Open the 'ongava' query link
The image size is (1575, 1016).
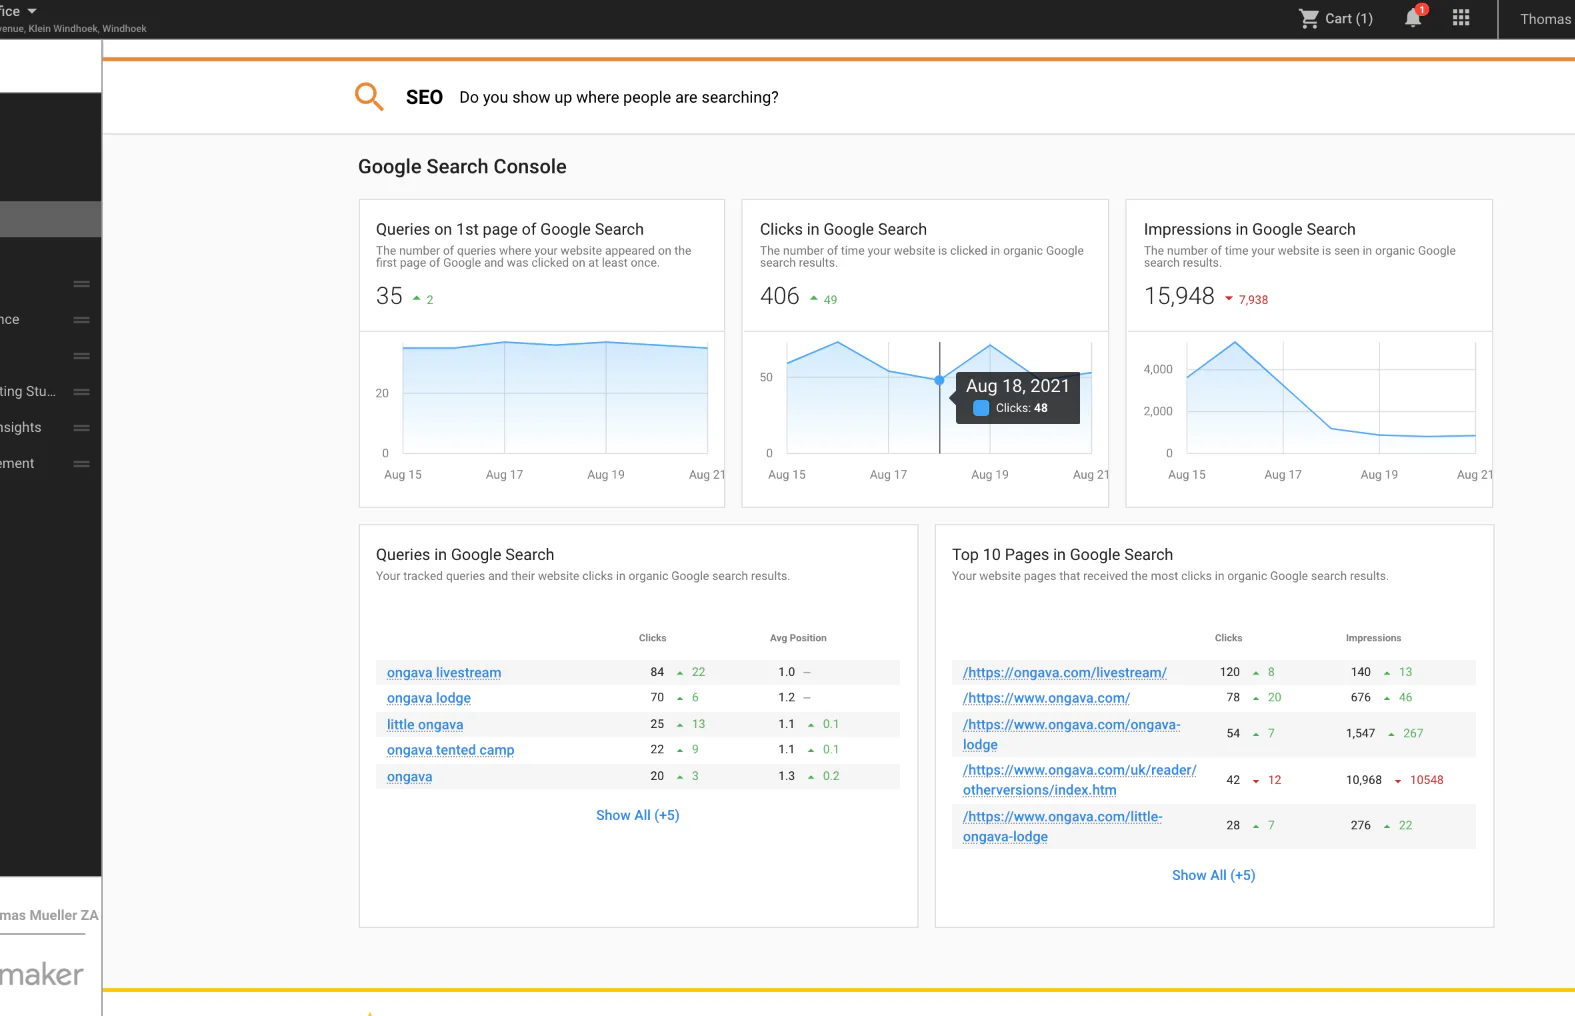(409, 777)
